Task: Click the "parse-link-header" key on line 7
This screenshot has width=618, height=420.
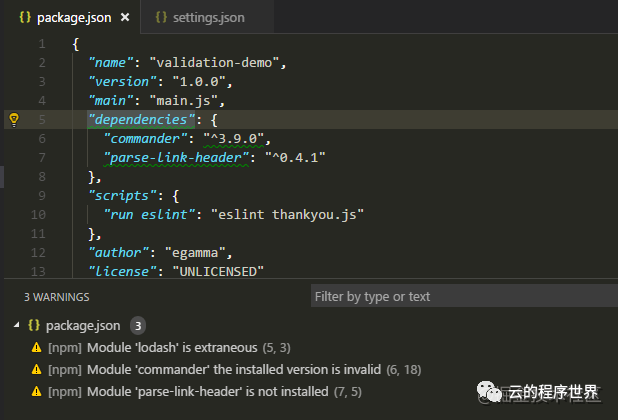Action: 176,158
